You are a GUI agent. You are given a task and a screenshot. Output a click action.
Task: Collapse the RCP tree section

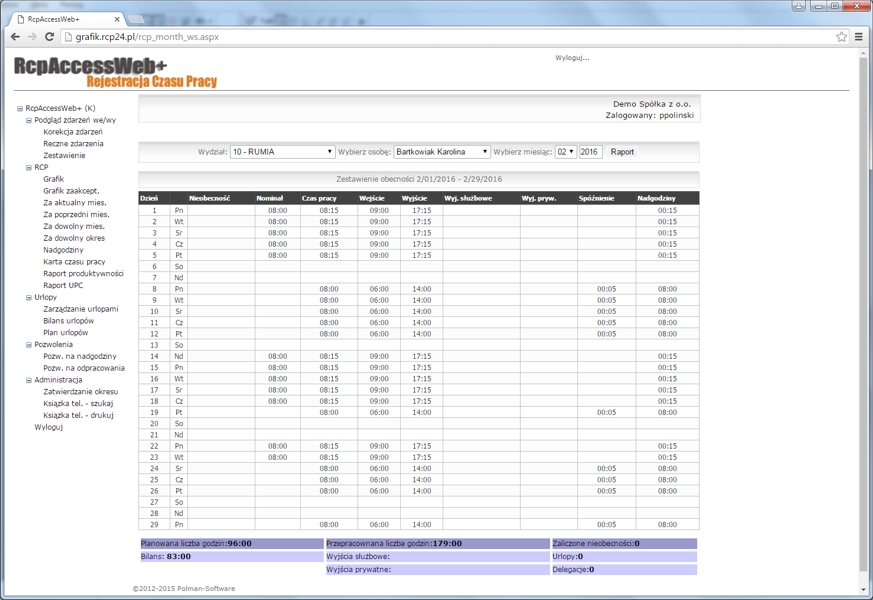click(29, 168)
